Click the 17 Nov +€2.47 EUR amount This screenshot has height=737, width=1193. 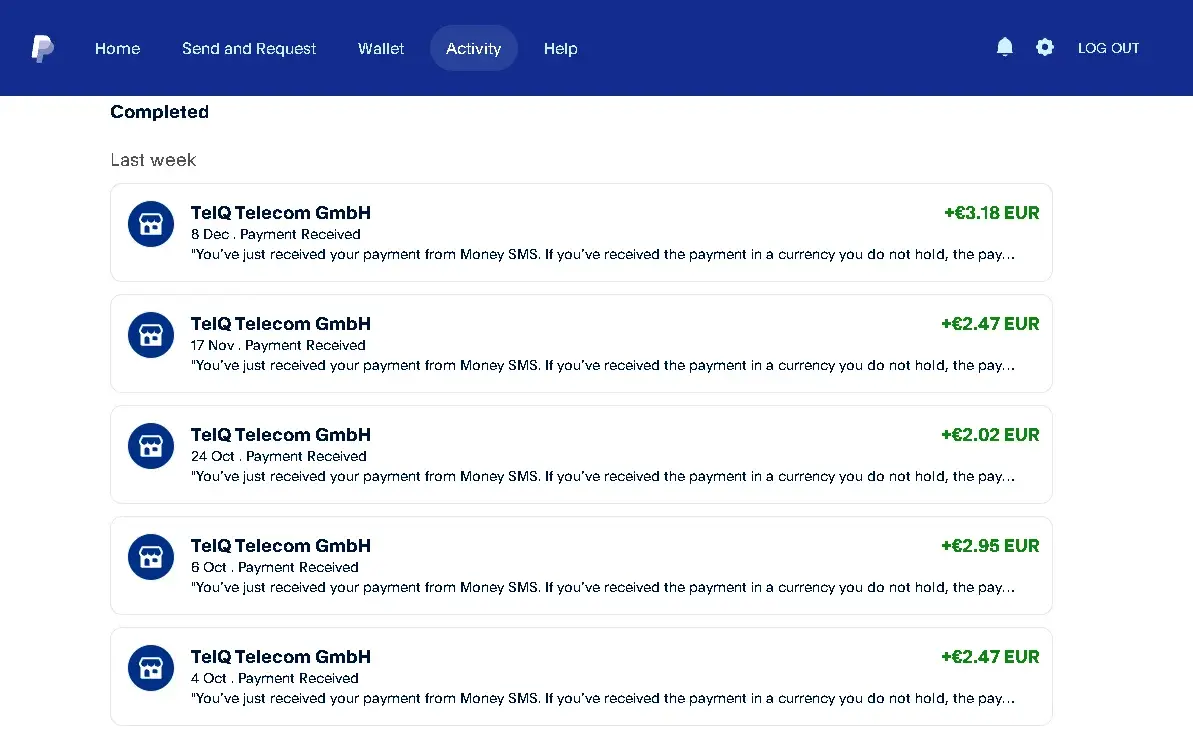(990, 324)
